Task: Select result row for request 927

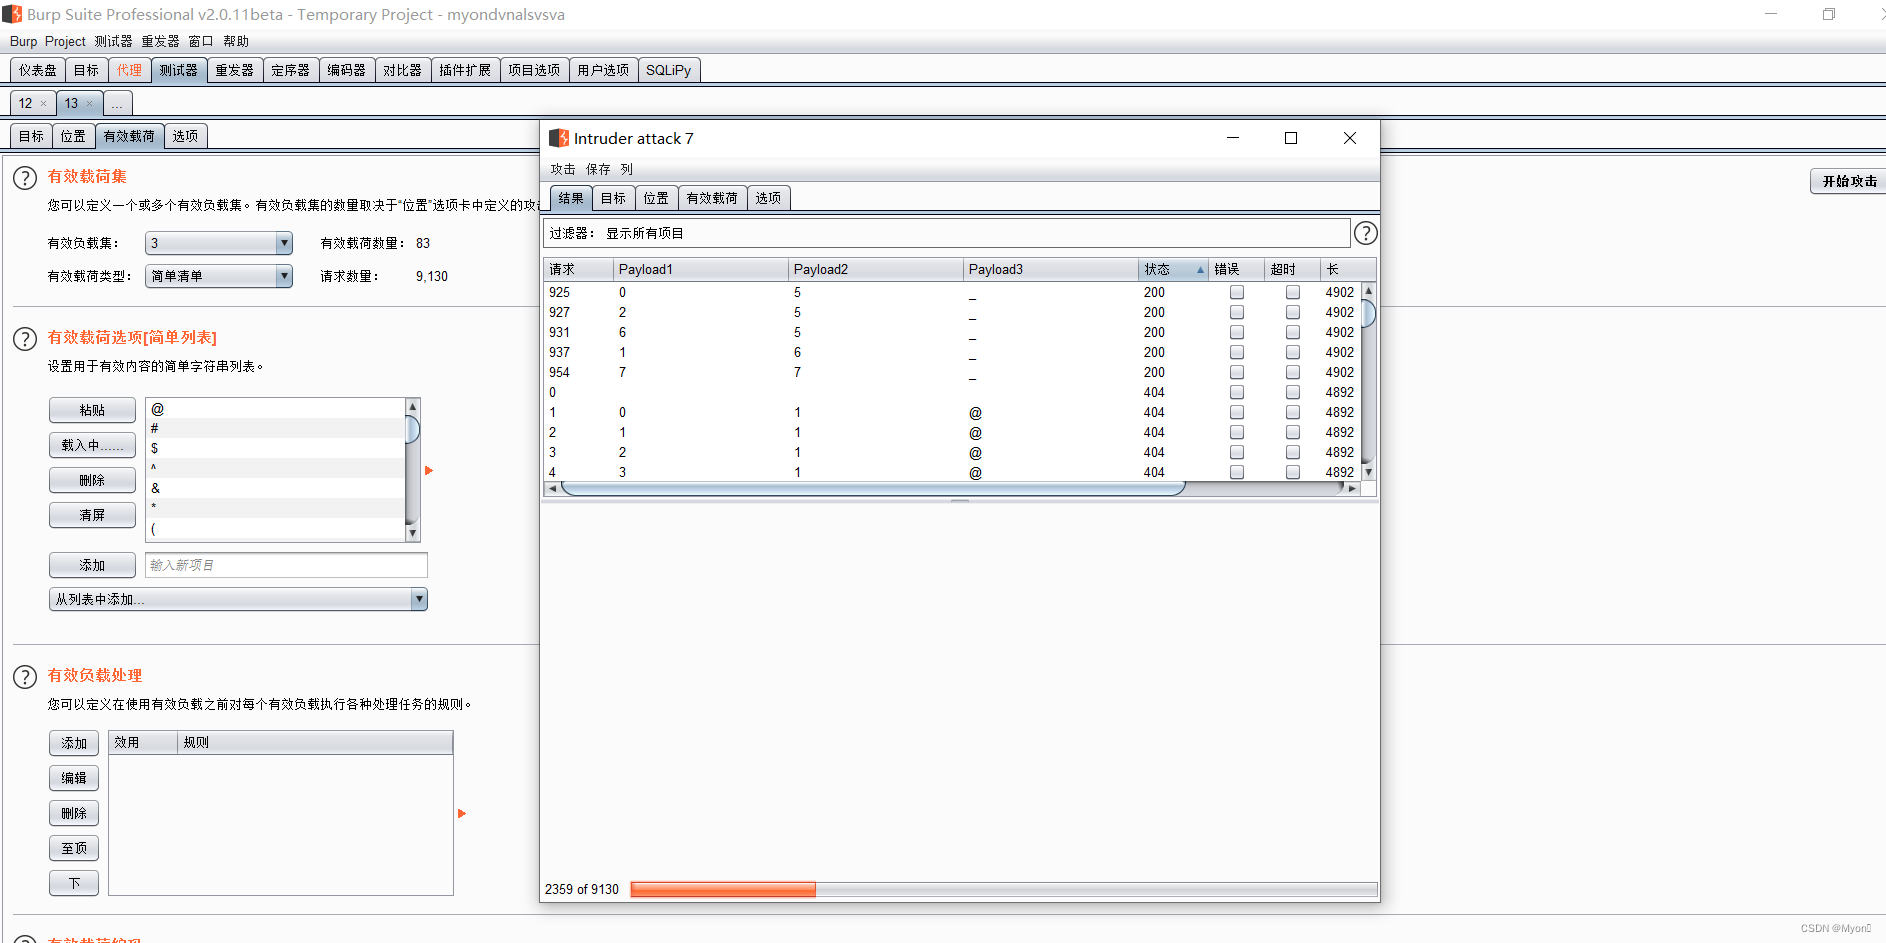Action: click(952, 312)
